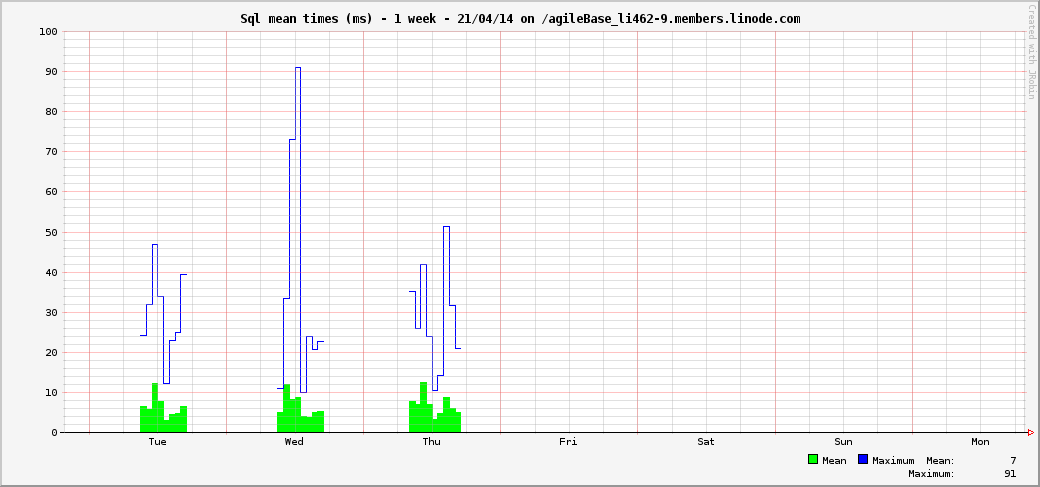Click the red arrow at x-axis end

coord(1031,432)
